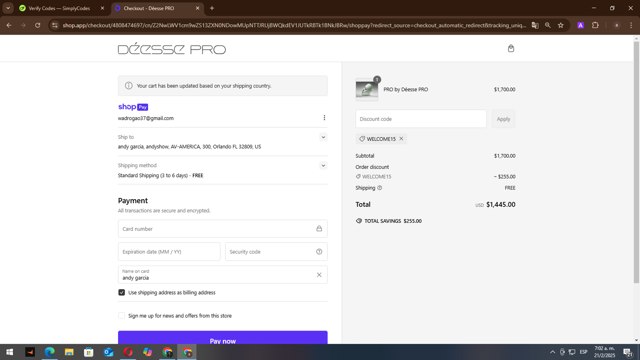Open the tab search dropdown

pos(8,8)
